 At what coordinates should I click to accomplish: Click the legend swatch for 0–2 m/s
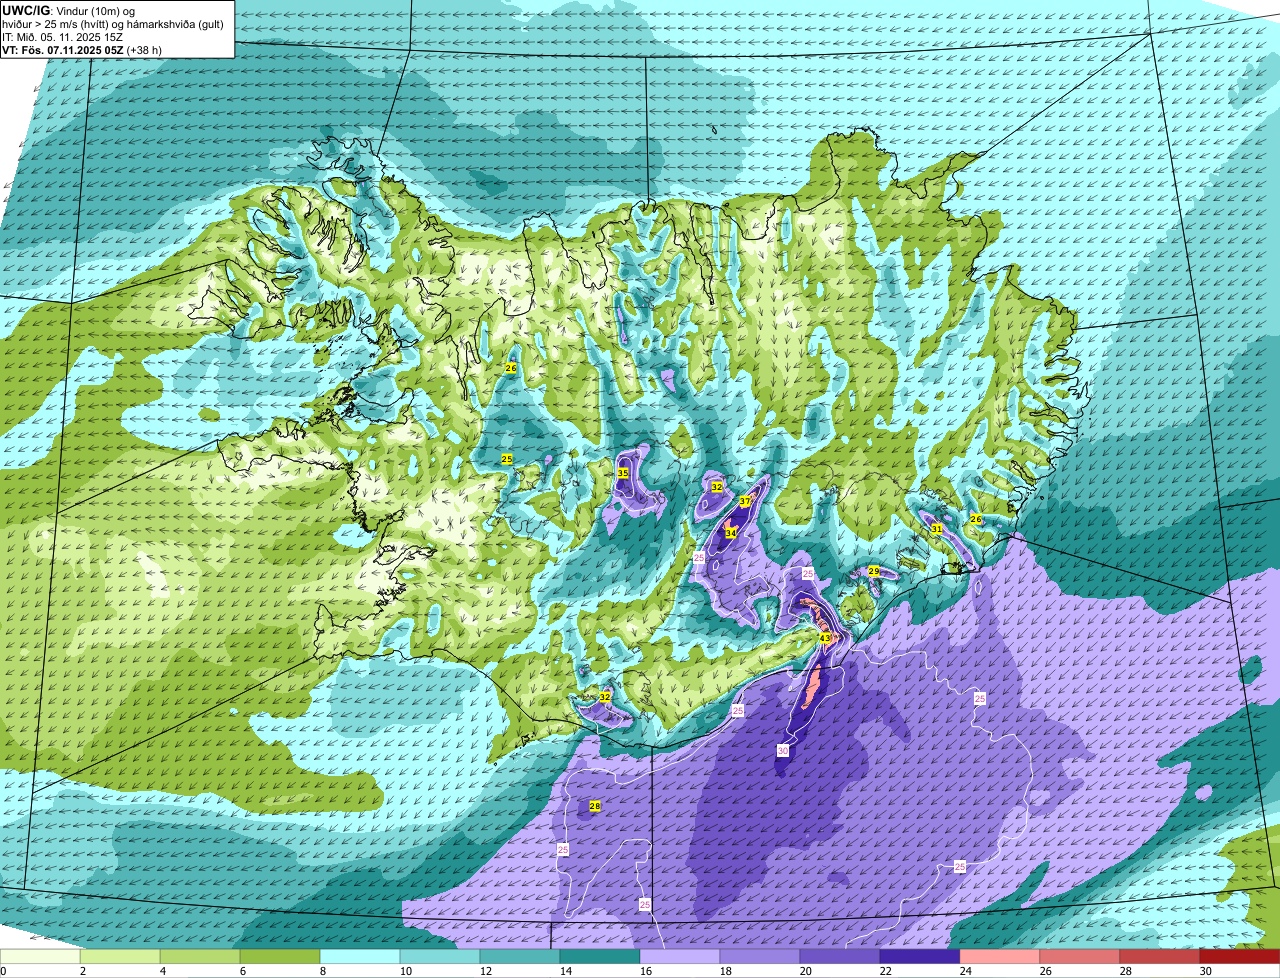[40, 957]
